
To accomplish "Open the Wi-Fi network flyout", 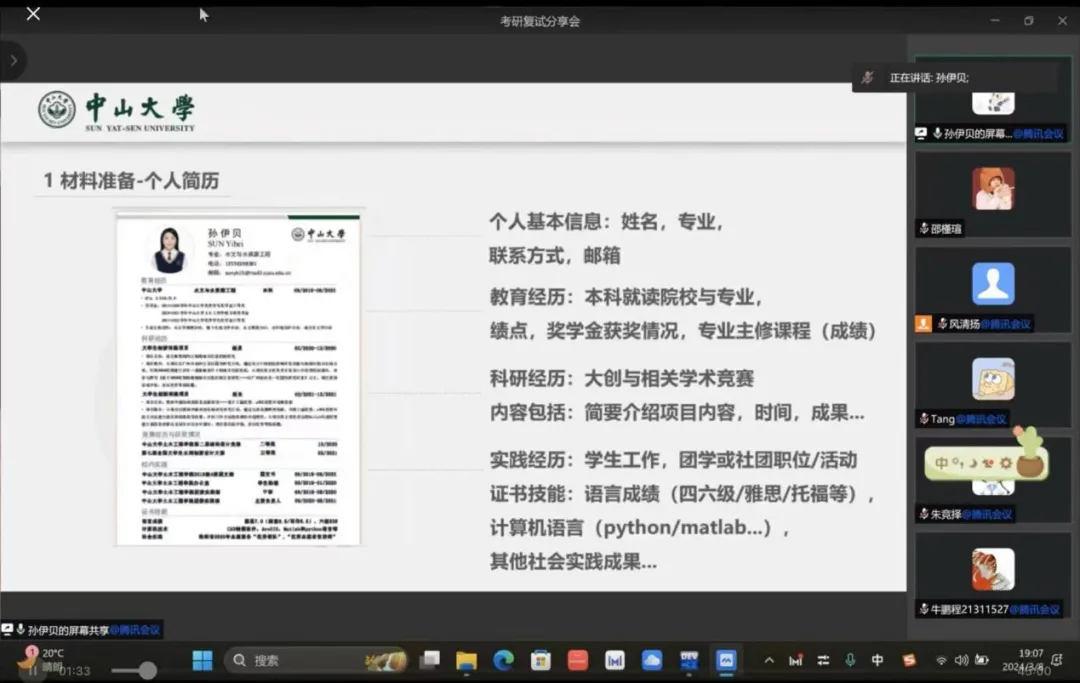I will pos(941,660).
